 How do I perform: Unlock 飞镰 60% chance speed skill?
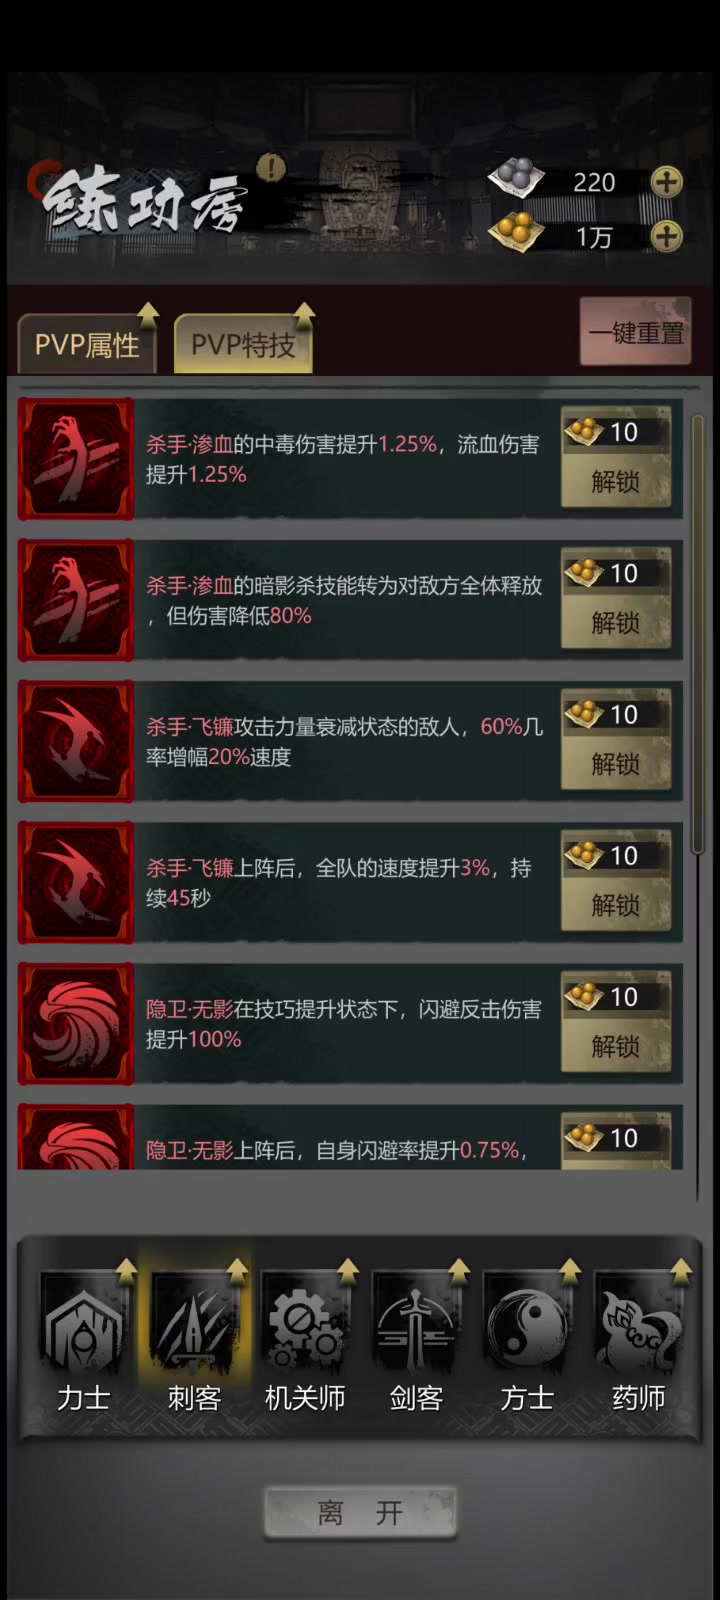pyautogui.click(x=615, y=740)
